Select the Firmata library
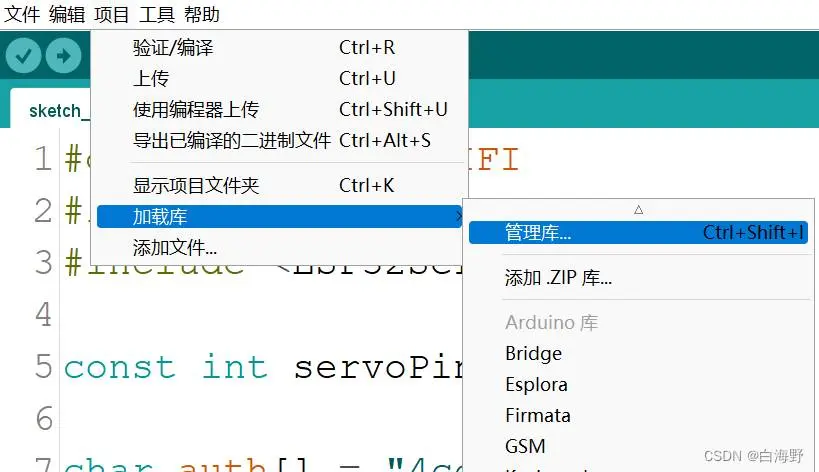Screen dimensions: 819x472 point(638,415)
